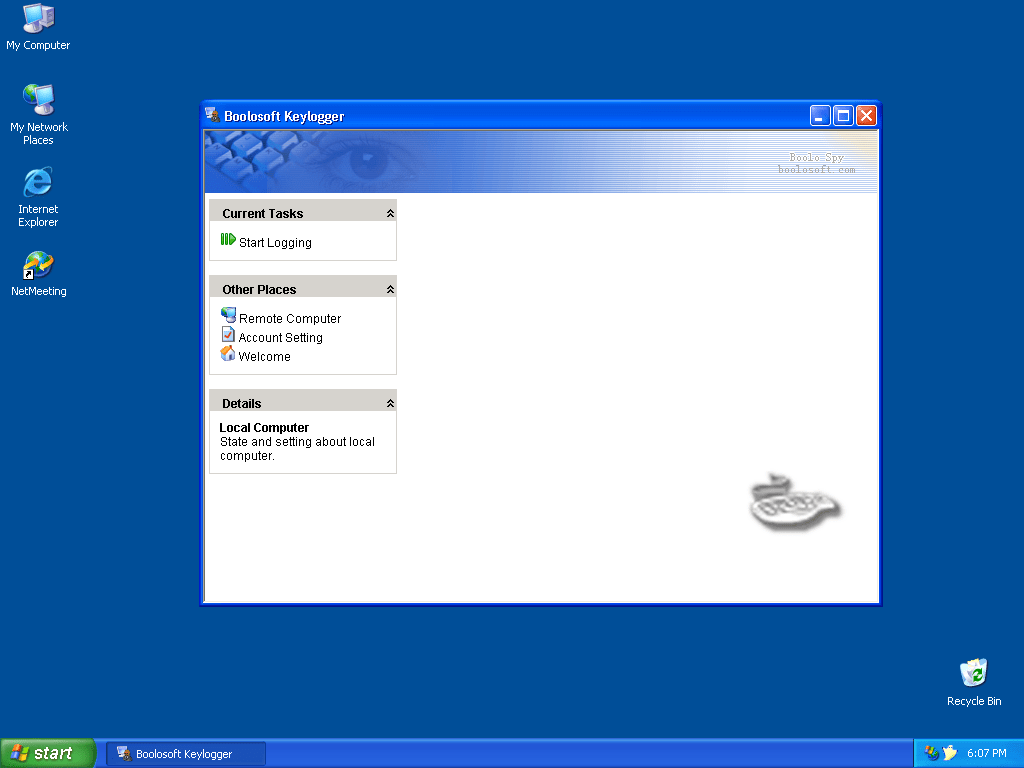Select the My Network Places icon
The width and height of the screenshot is (1024, 768).
[x=38, y=100]
